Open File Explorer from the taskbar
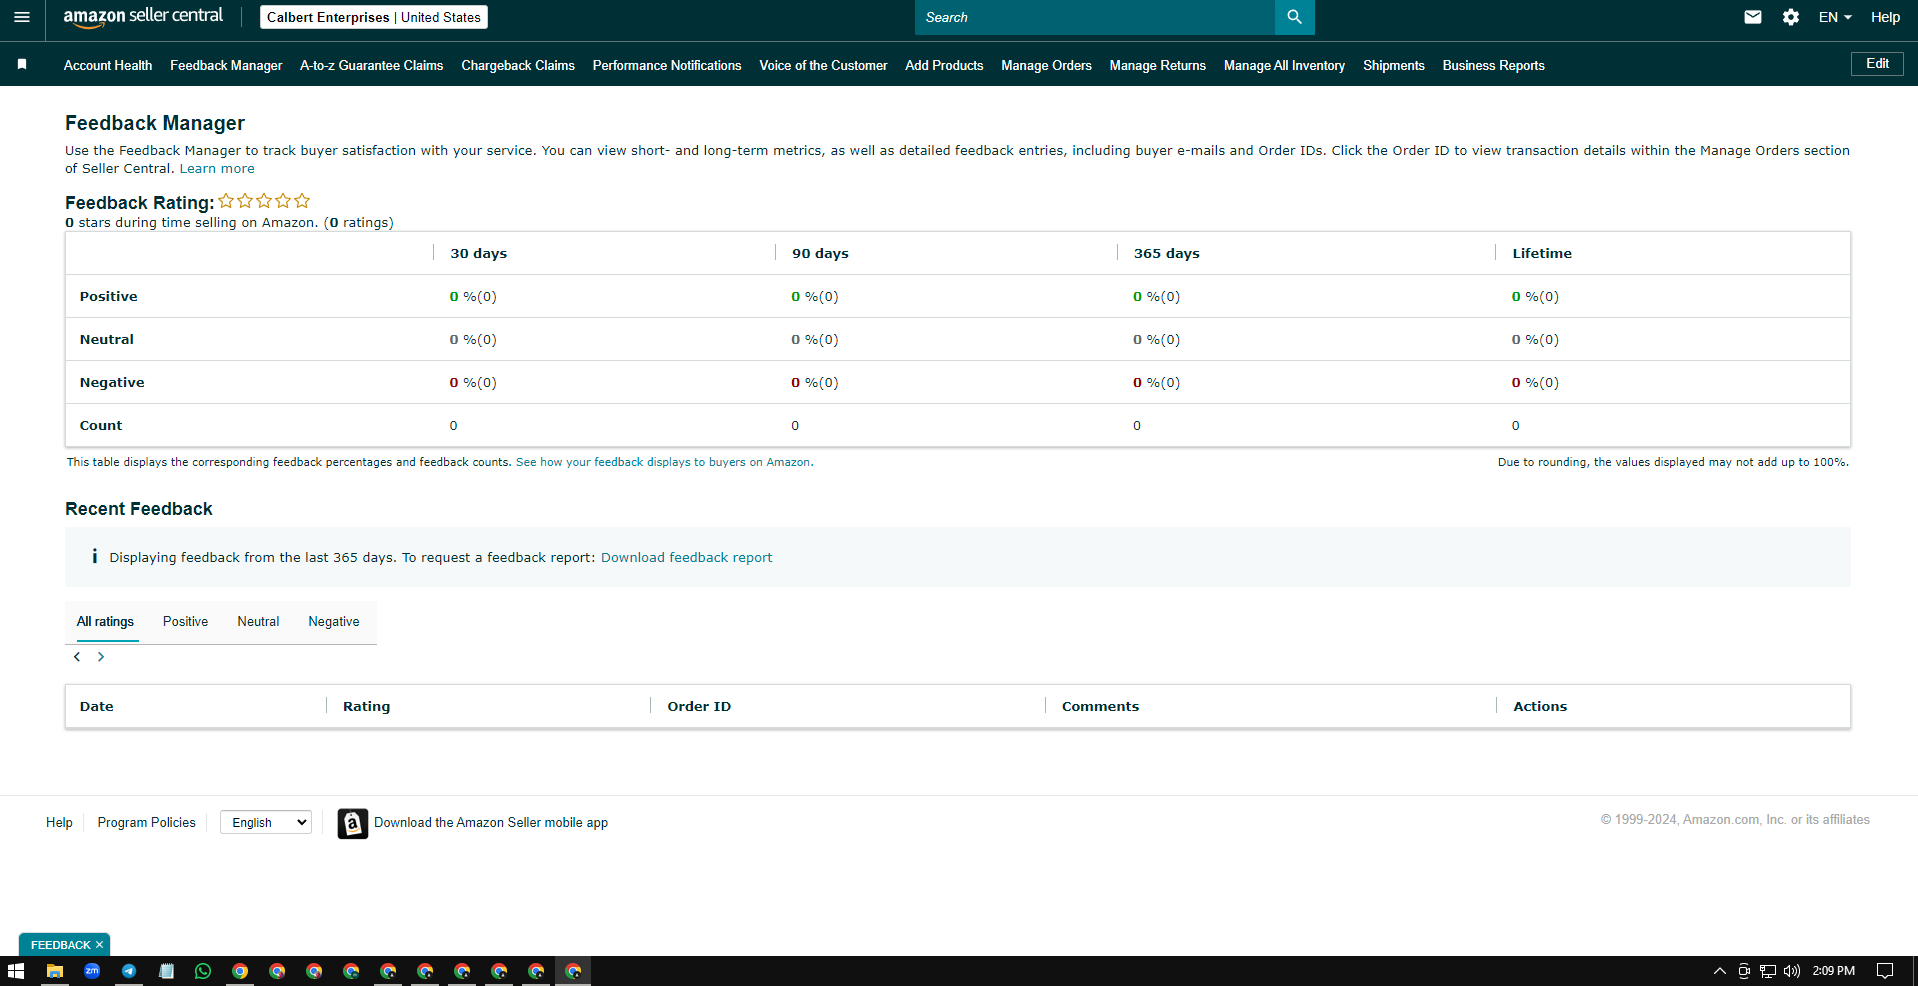The height and width of the screenshot is (986, 1918). [x=55, y=971]
